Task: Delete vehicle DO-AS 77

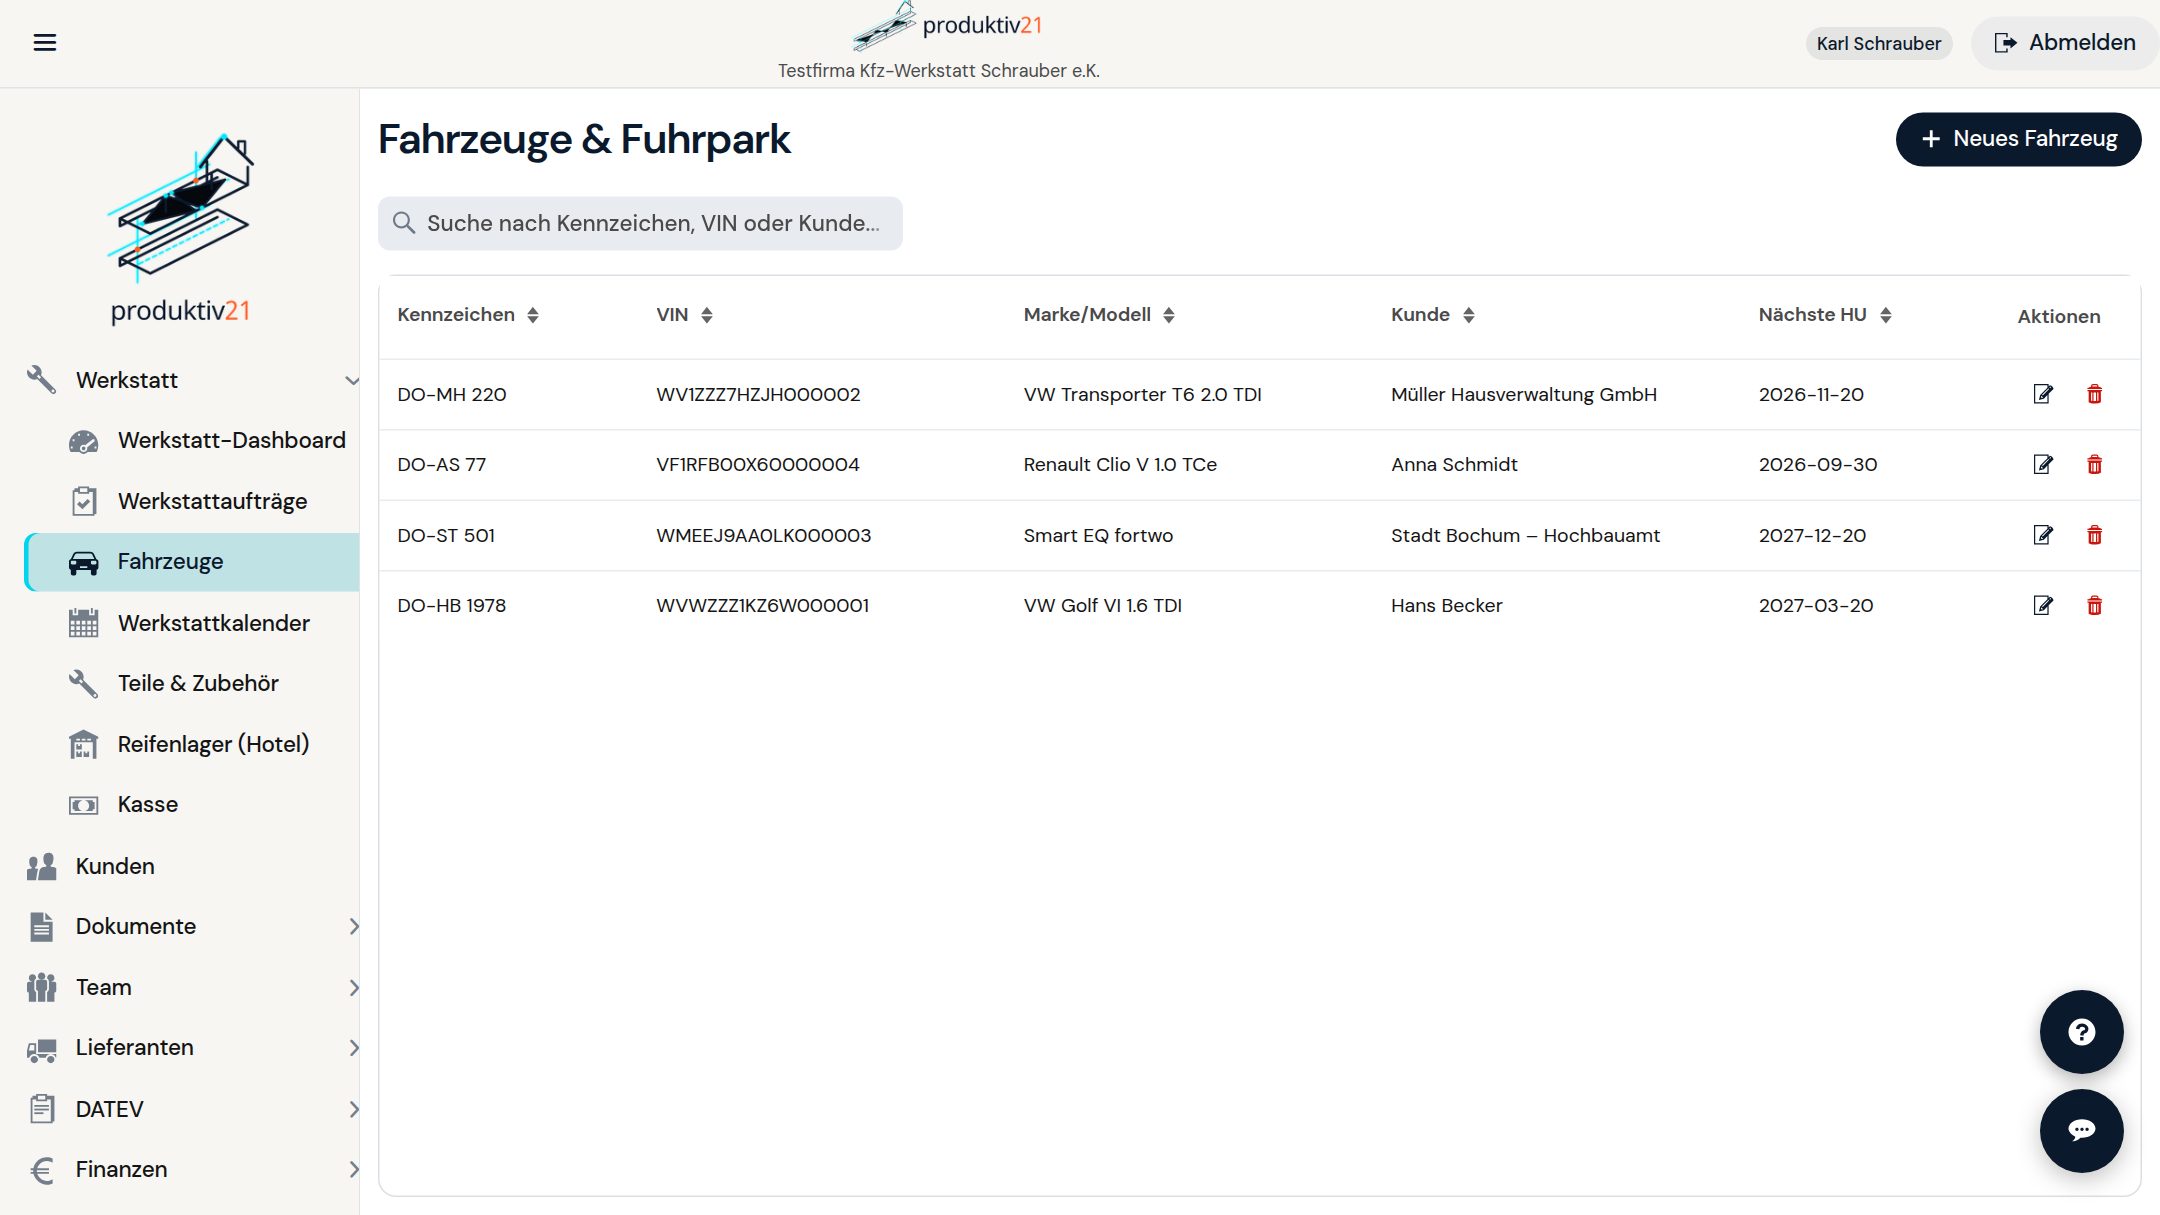Action: [x=2094, y=464]
